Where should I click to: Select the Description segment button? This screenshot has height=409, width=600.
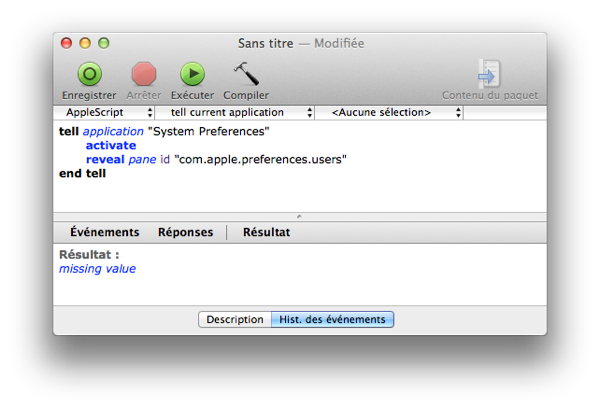234,320
